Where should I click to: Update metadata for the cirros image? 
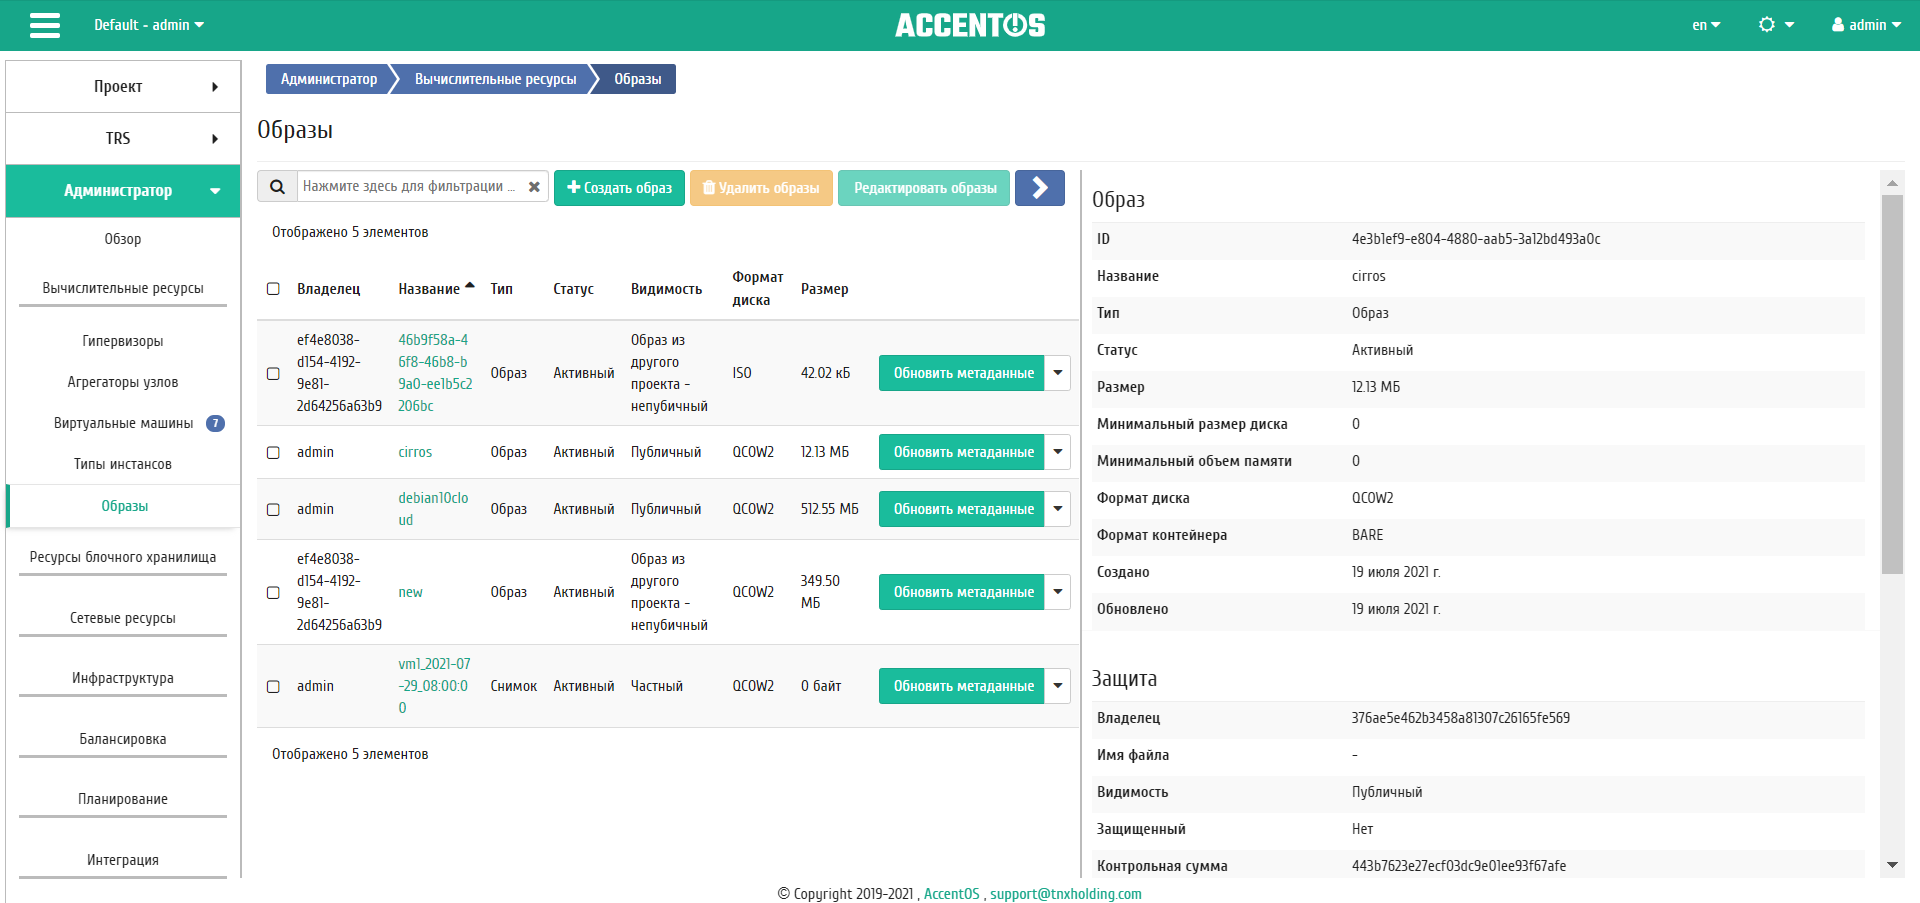point(962,452)
